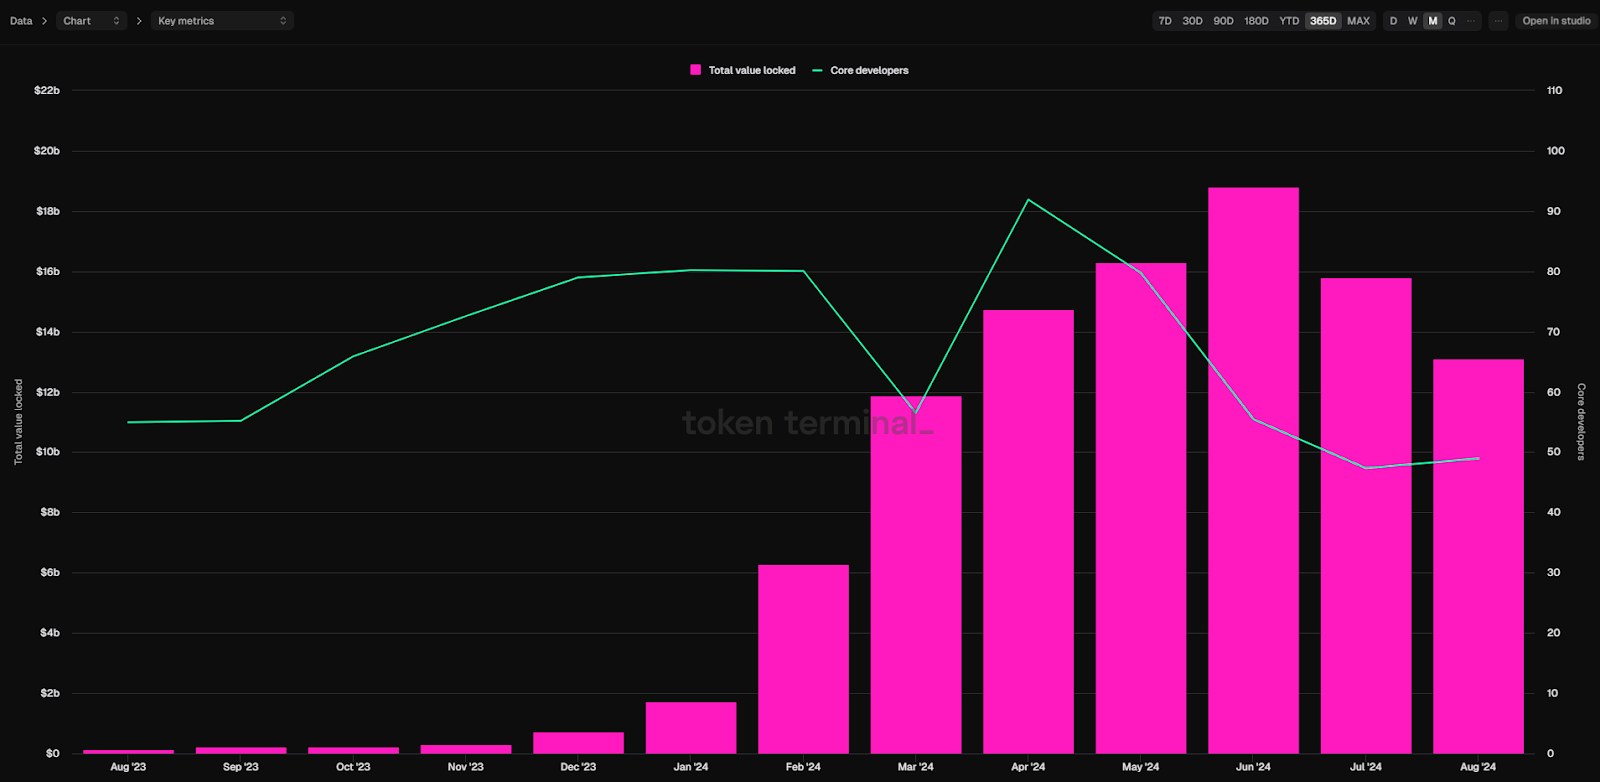Image resolution: width=1600 pixels, height=782 pixels.
Task: Click Open in studio button
Action: pos(1556,21)
